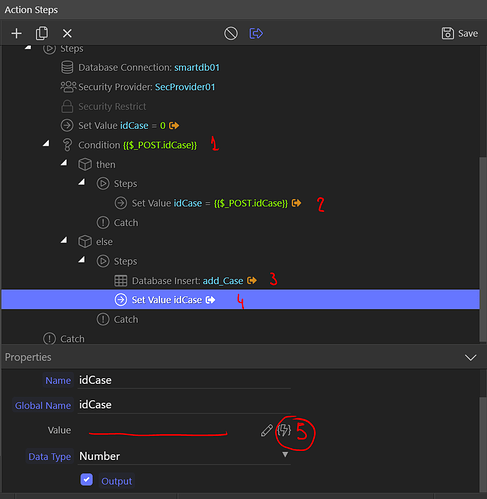Open the dynamic data picker for Value
This screenshot has height=499, width=487.
coord(284,430)
